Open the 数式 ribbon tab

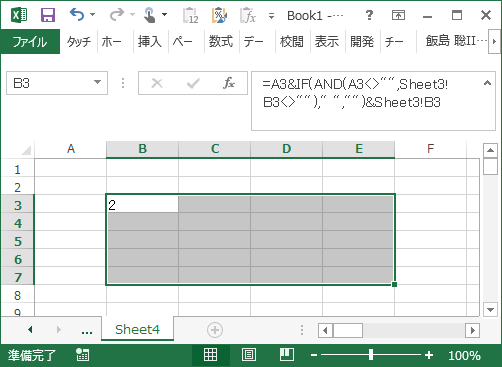tap(221, 42)
